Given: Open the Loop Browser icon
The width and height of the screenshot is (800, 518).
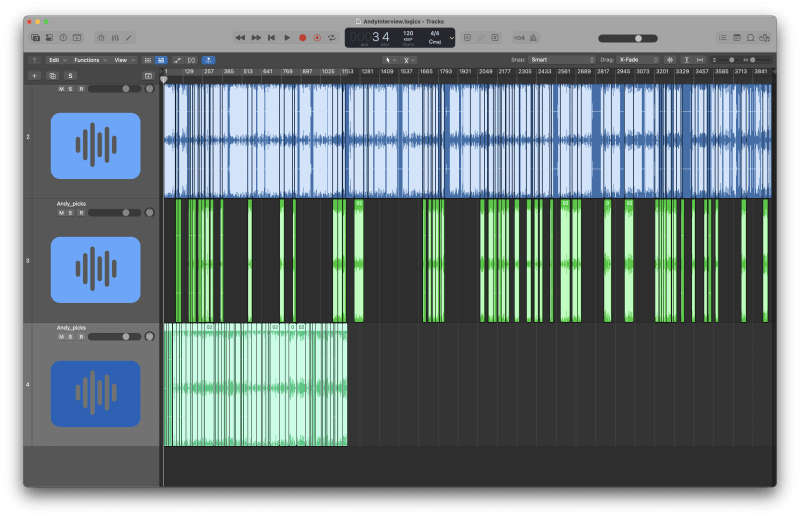Looking at the screenshot, I should [x=751, y=38].
